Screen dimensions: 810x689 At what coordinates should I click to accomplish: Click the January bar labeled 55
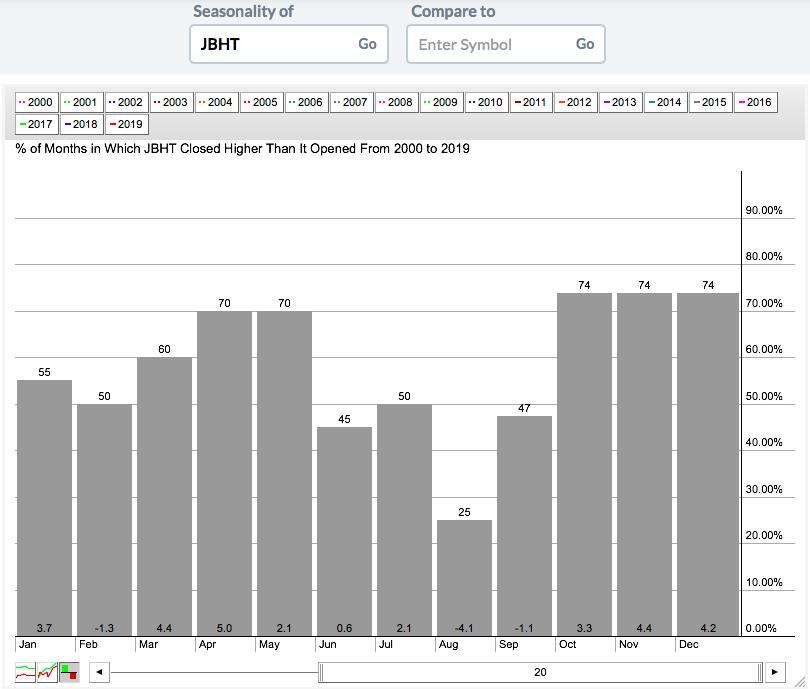tap(44, 508)
